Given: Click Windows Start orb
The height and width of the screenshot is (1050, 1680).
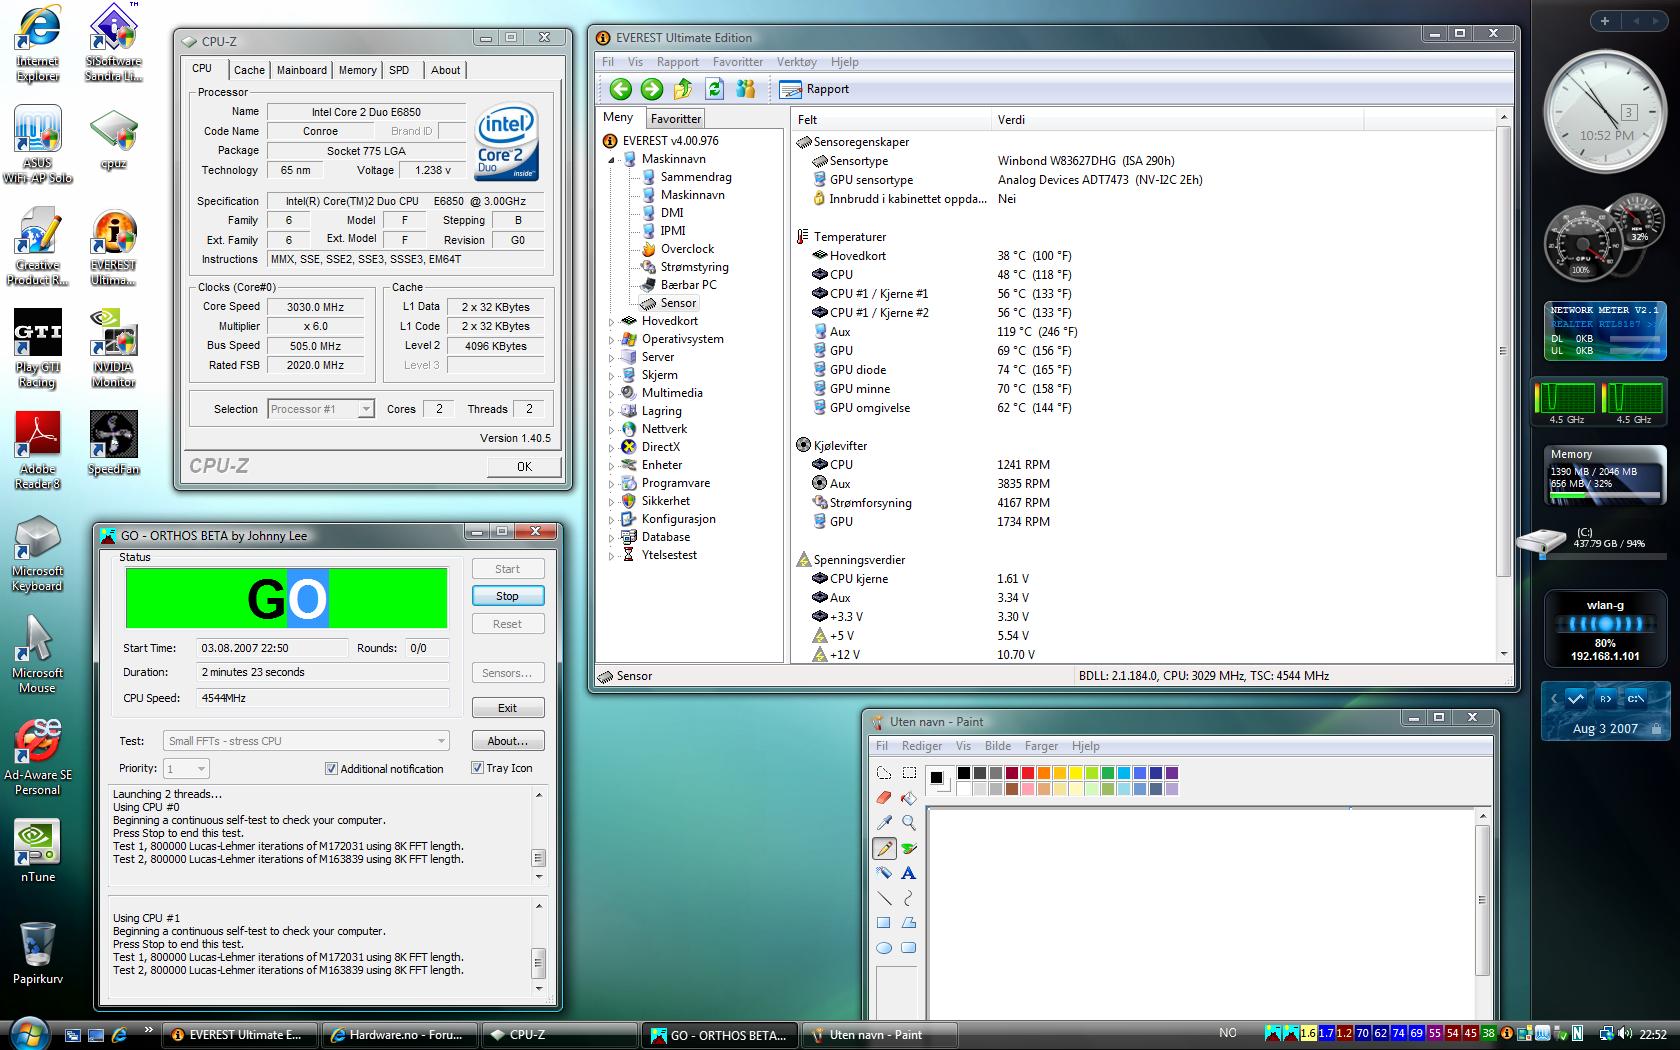Looking at the screenshot, I should [x=28, y=1033].
